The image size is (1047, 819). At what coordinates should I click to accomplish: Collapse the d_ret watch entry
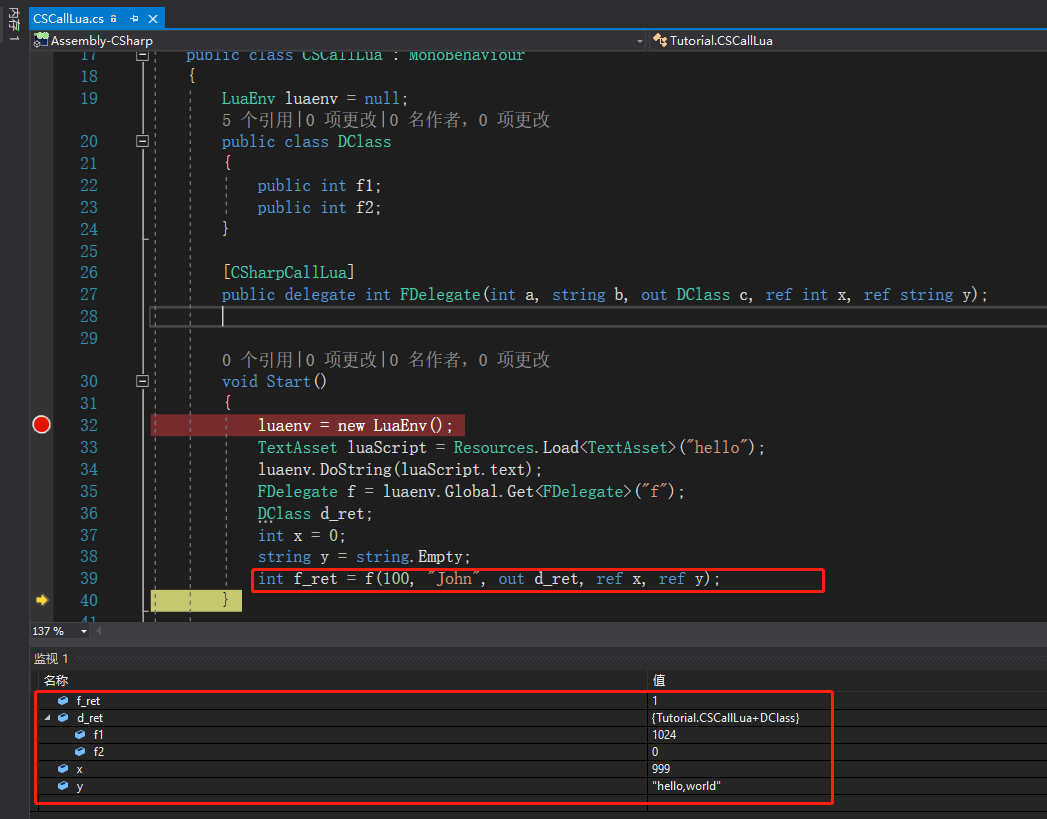(47, 718)
